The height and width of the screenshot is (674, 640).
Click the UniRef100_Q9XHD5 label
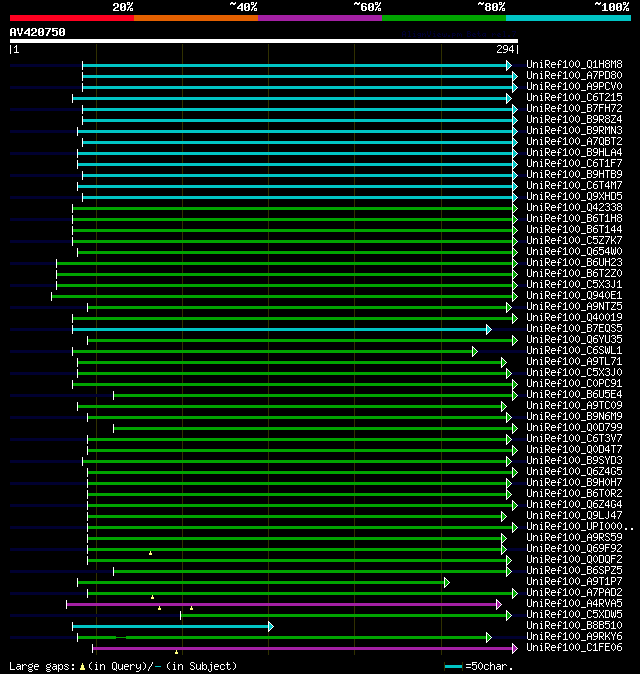click(574, 196)
